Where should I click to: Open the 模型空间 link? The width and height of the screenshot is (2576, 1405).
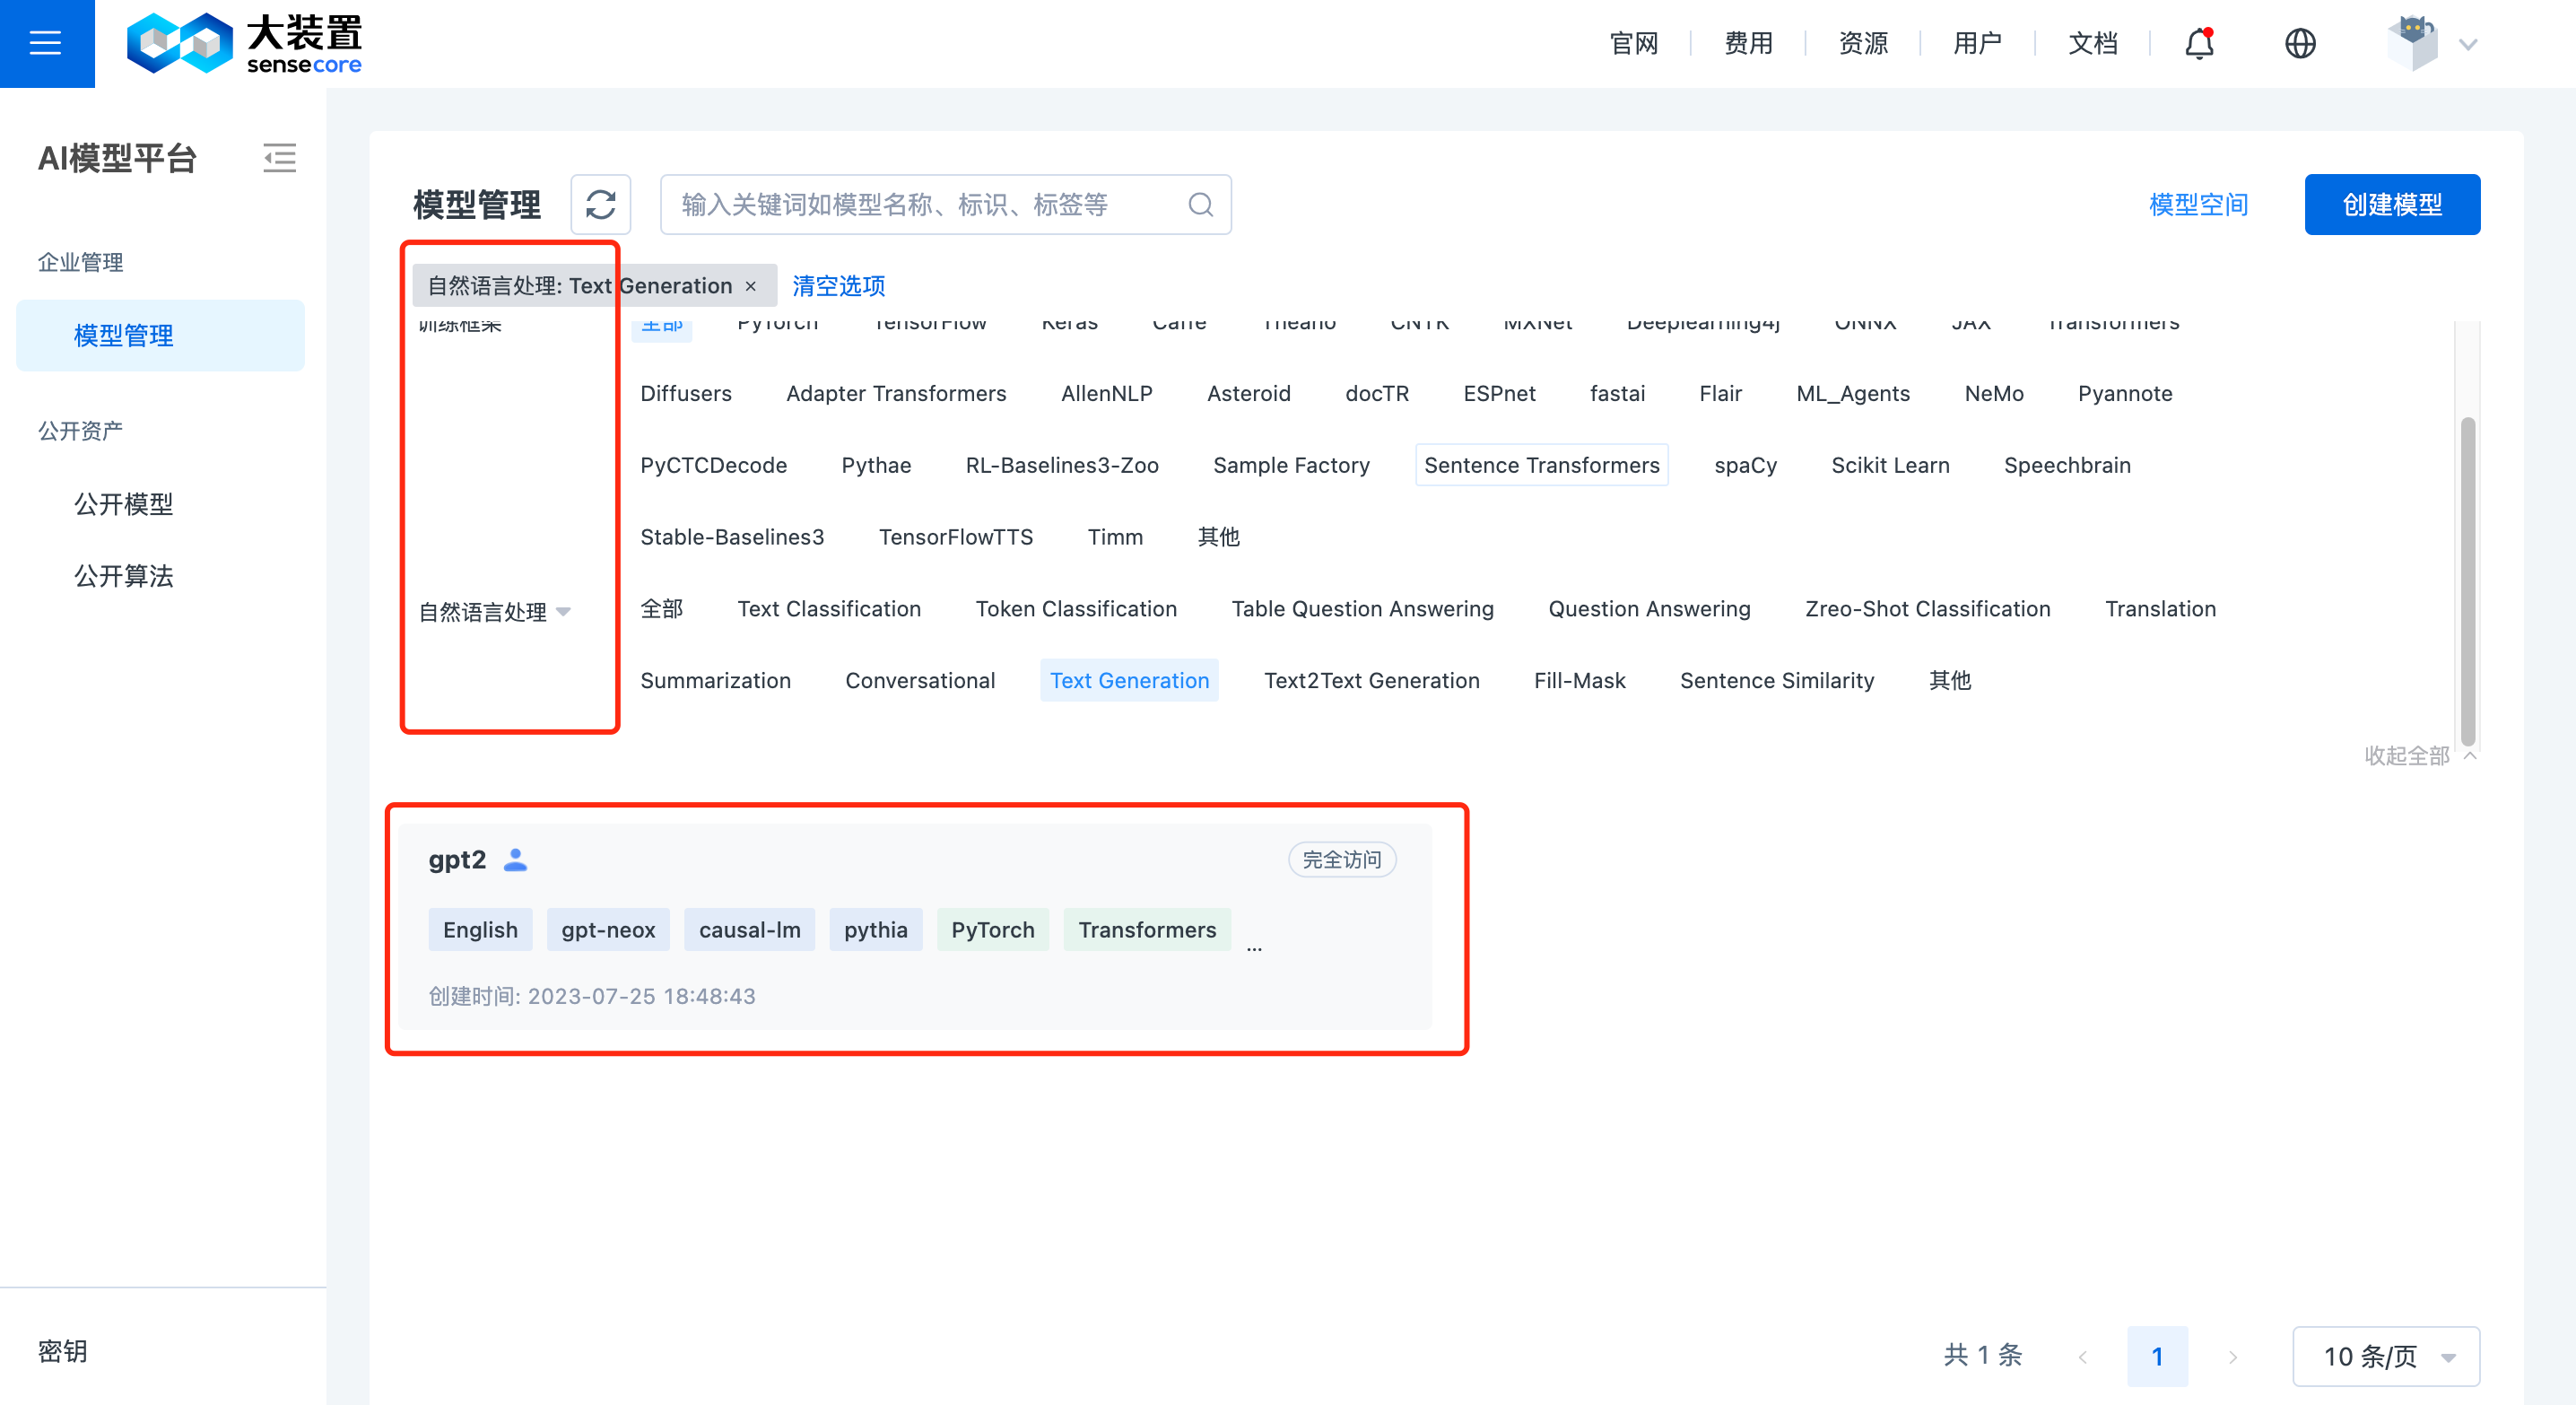click(x=2199, y=205)
